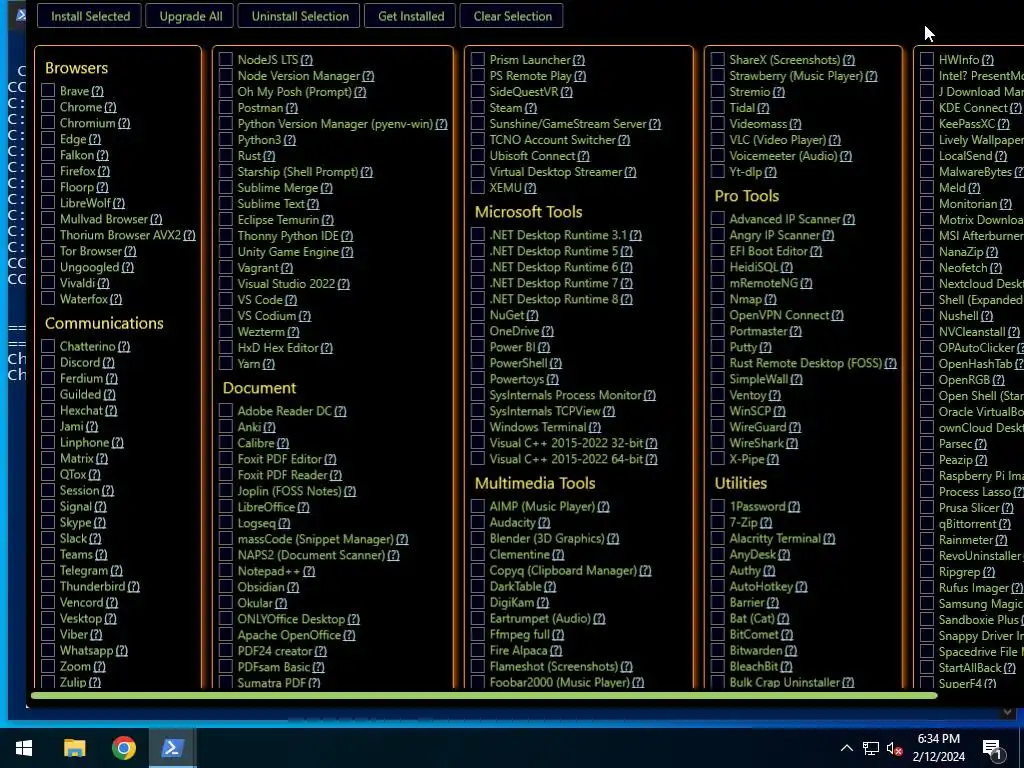Click the Yarn label text

(x=249, y=364)
